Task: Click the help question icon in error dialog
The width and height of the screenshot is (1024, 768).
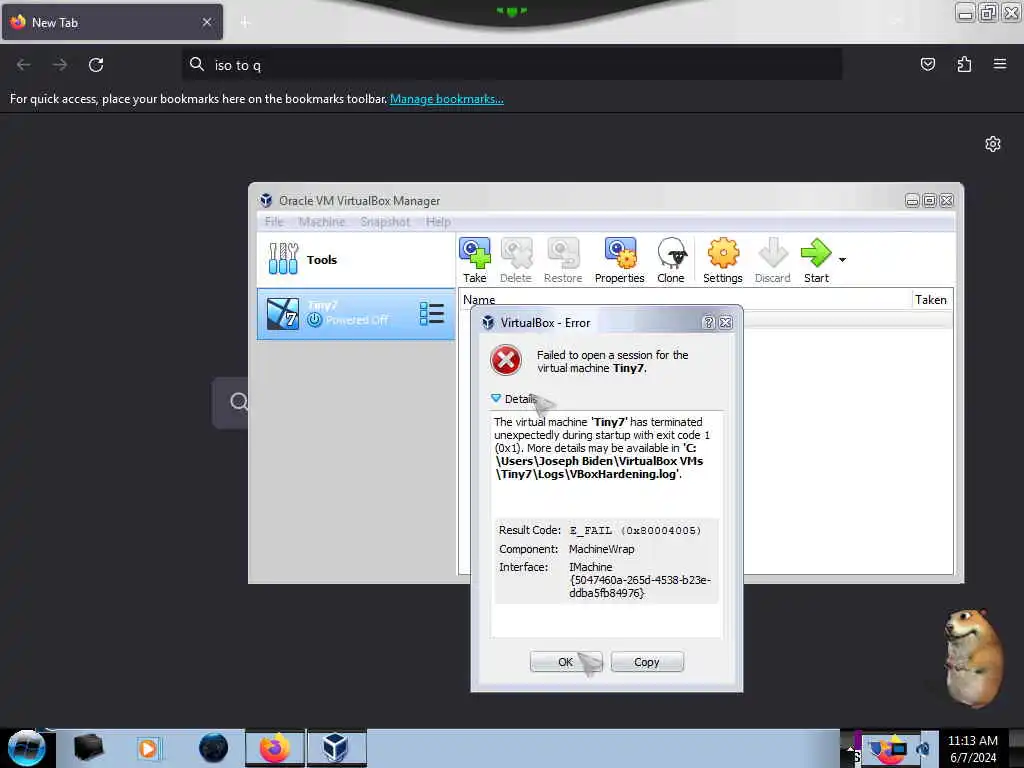Action: click(x=709, y=322)
